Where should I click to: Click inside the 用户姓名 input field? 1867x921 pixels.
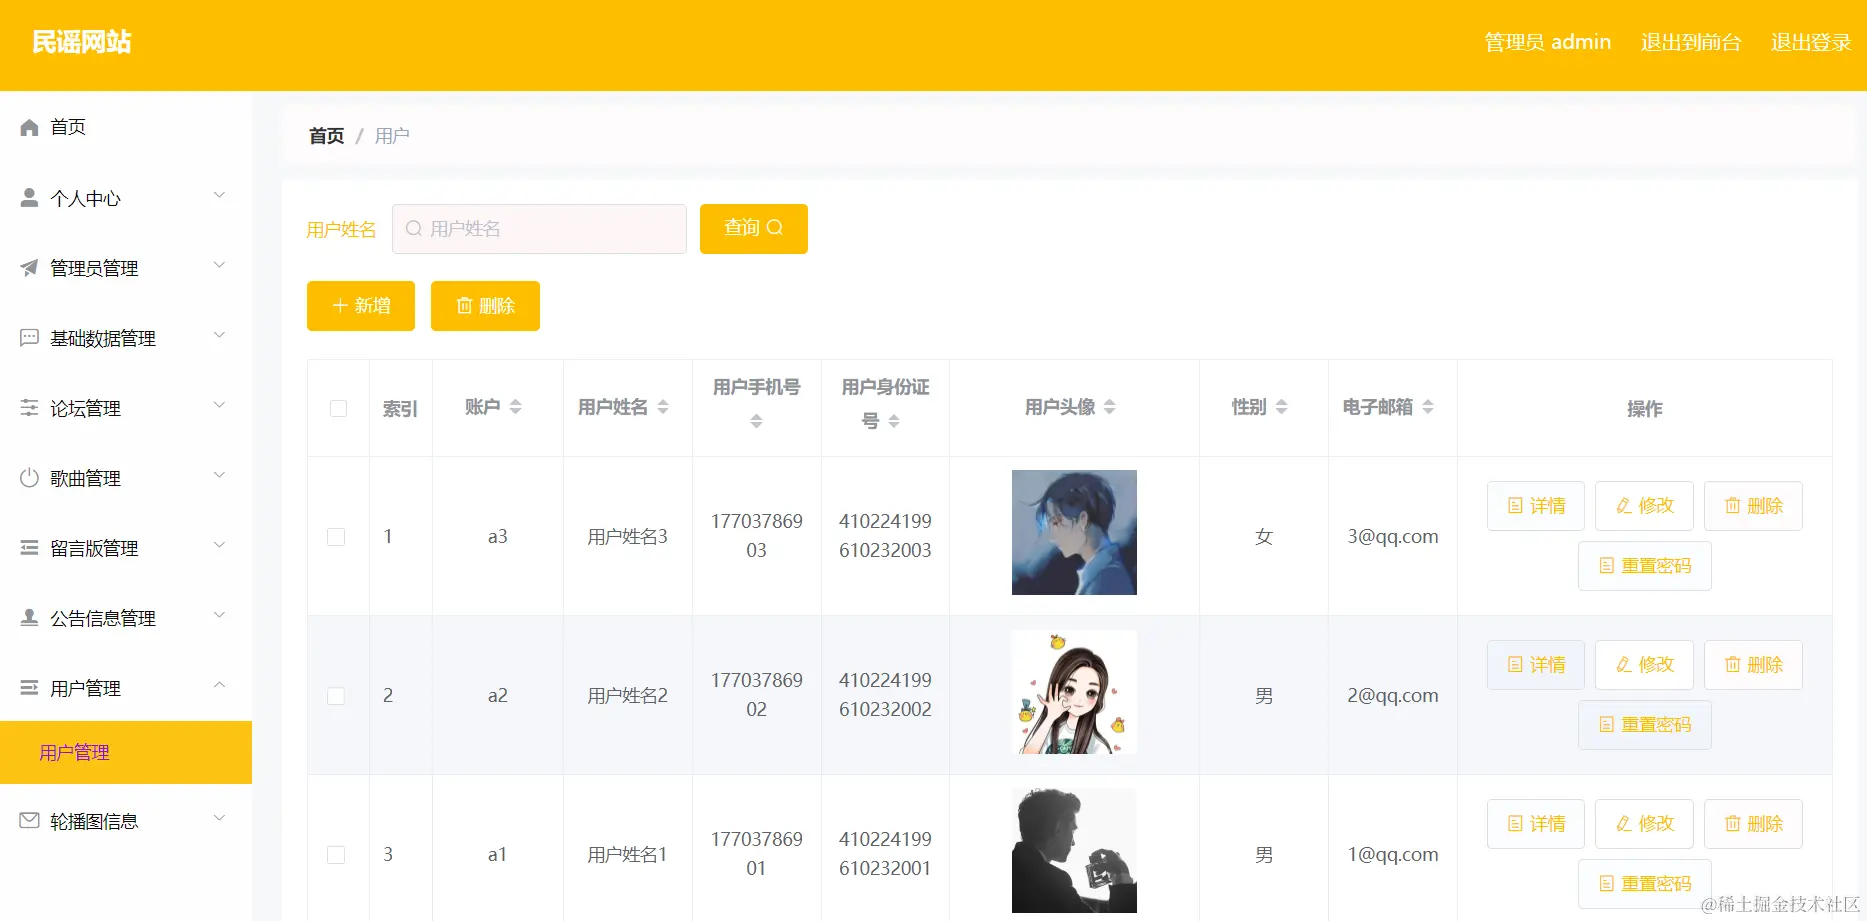pos(540,228)
